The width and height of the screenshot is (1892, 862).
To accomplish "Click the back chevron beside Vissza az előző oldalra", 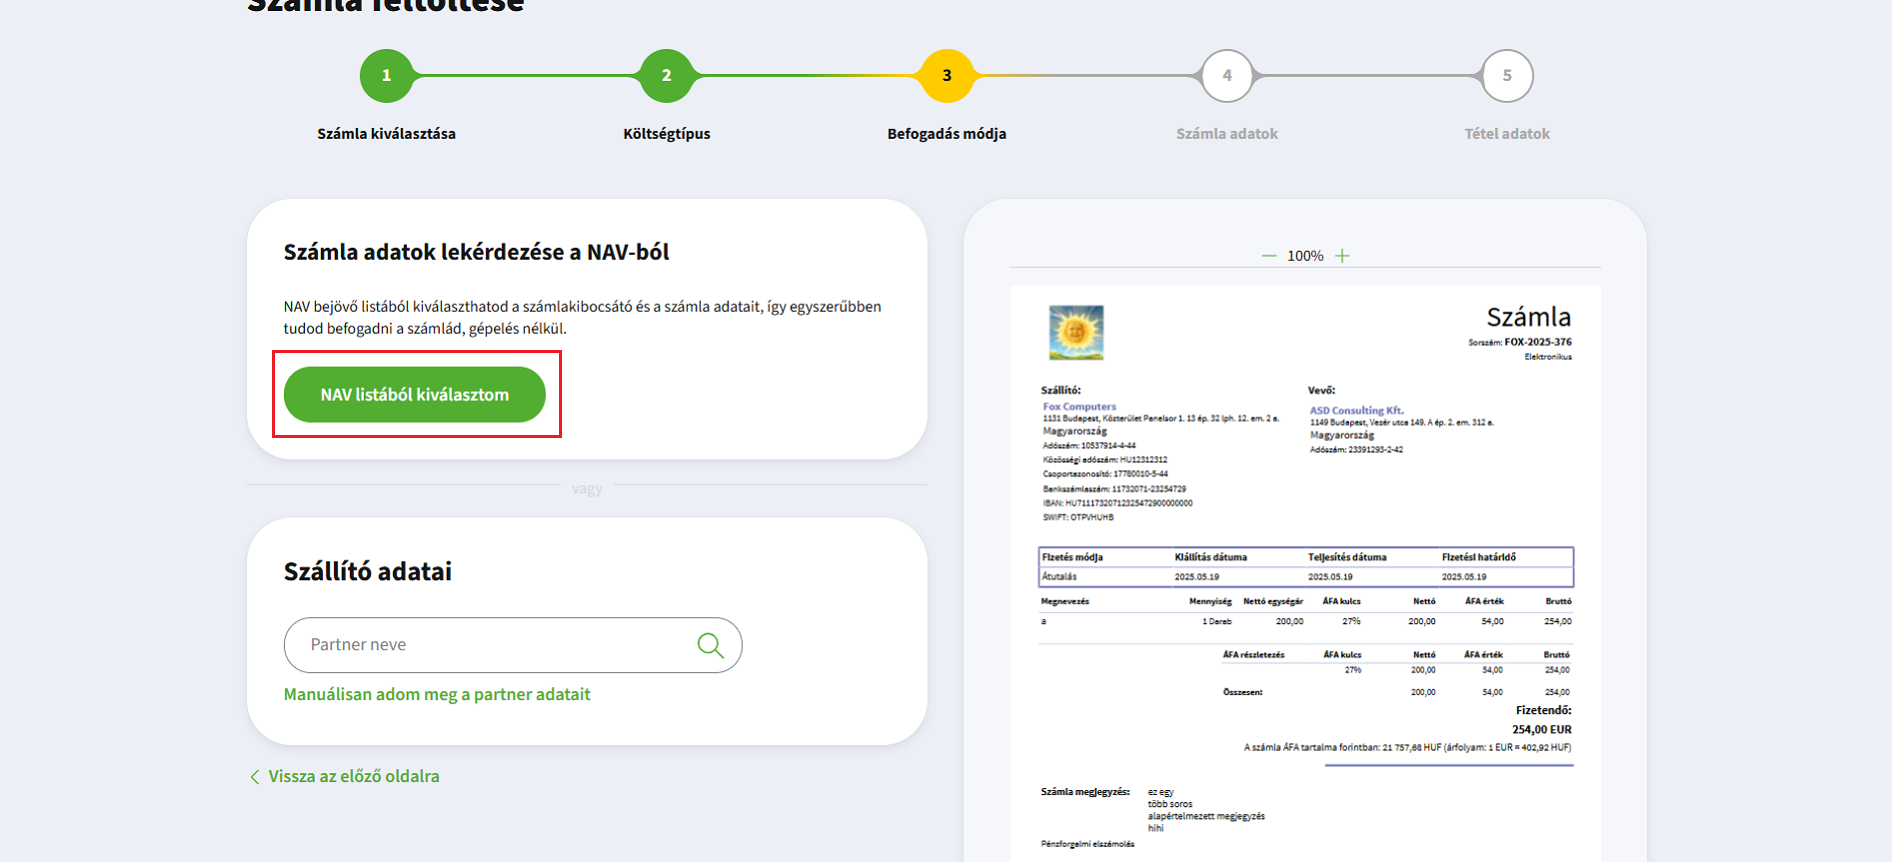I will [255, 777].
